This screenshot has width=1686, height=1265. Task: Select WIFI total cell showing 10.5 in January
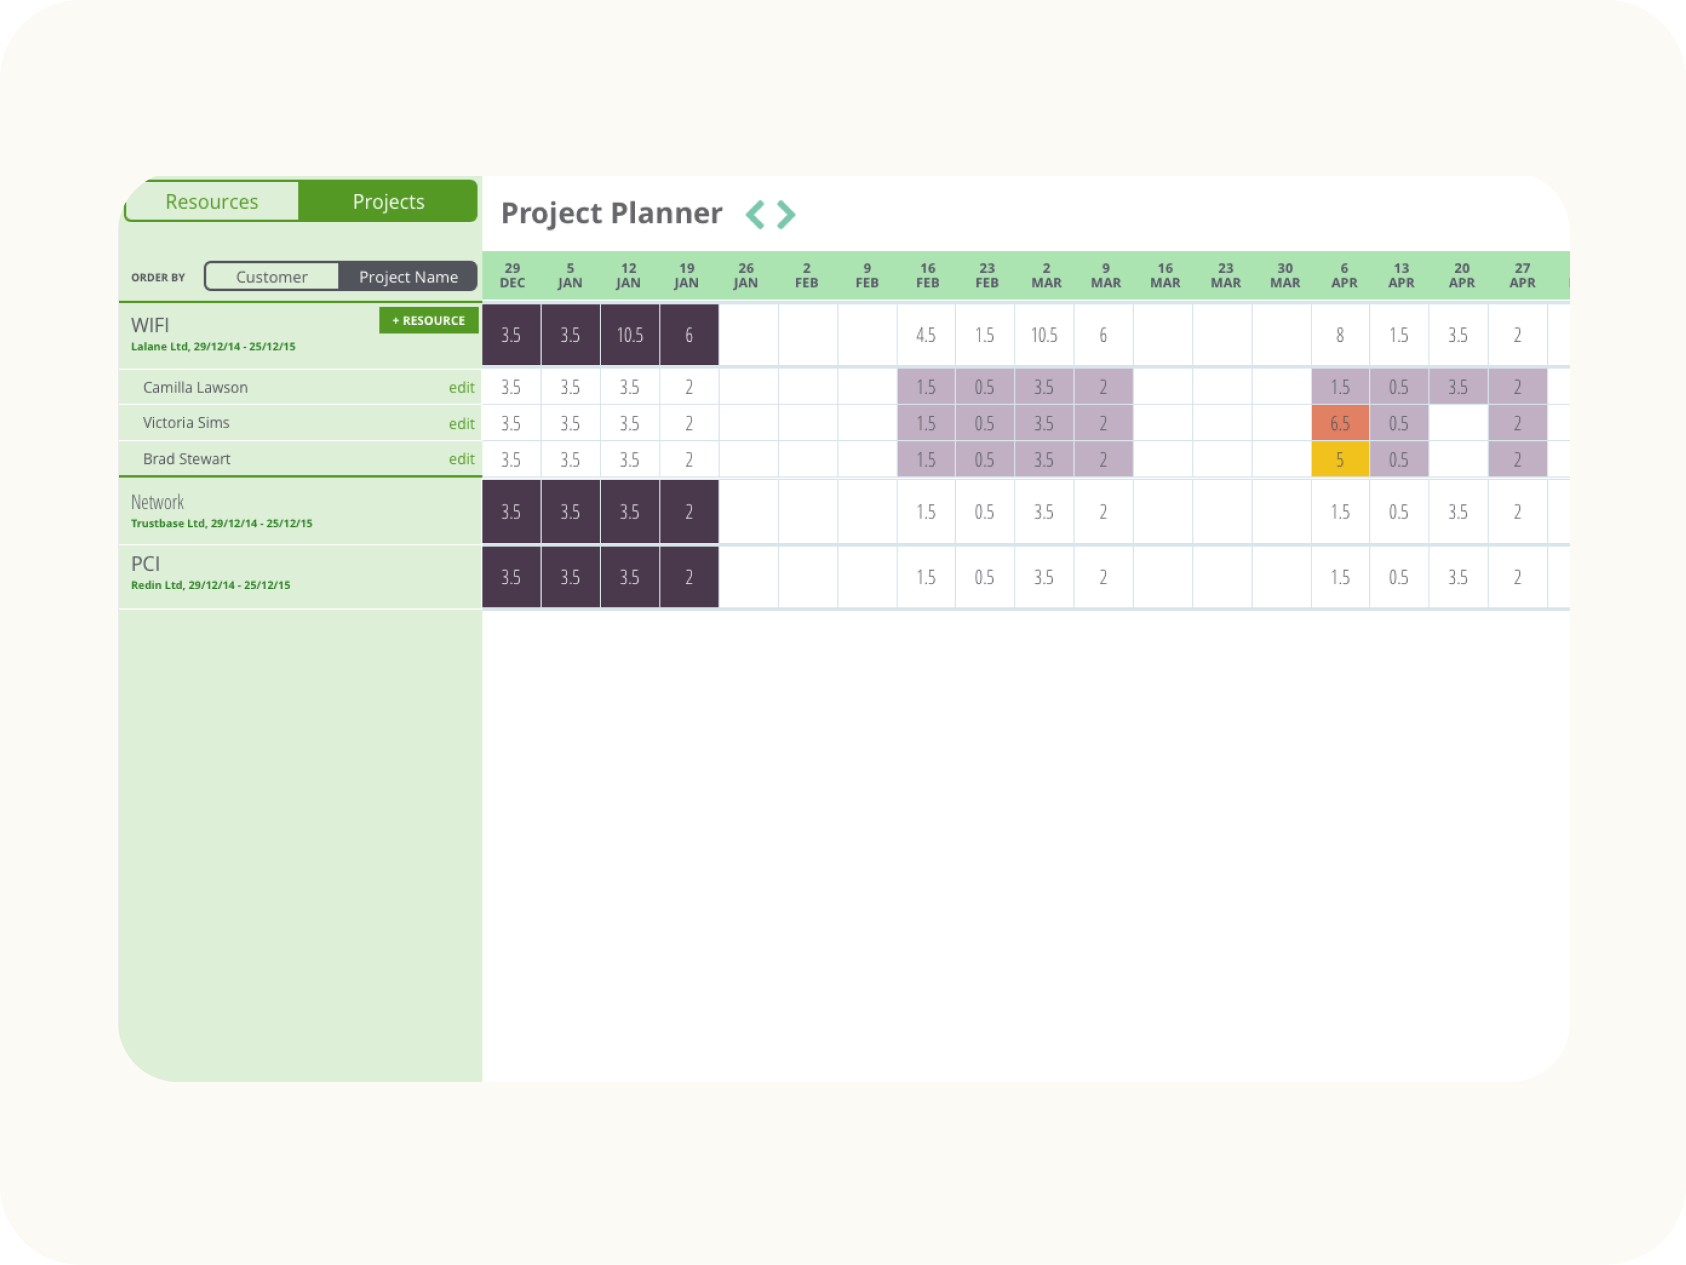[x=630, y=335]
